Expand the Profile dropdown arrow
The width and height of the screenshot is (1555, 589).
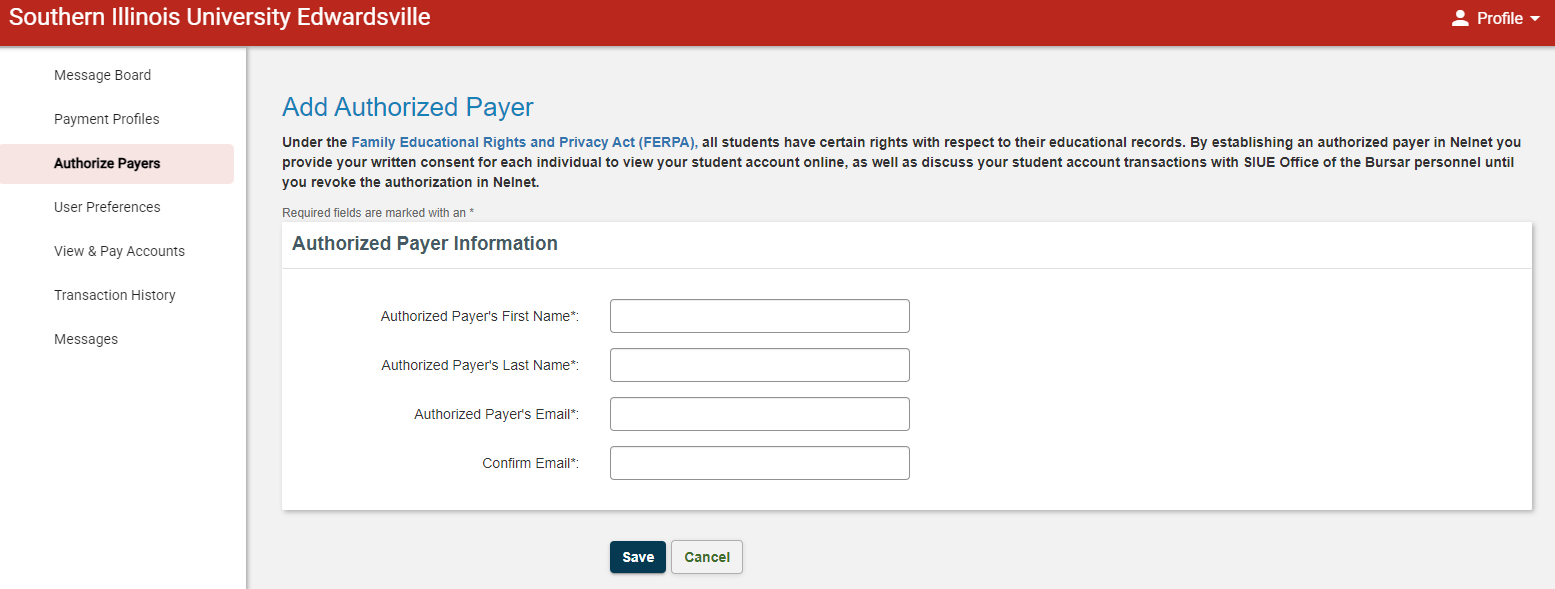[1535, 19]
